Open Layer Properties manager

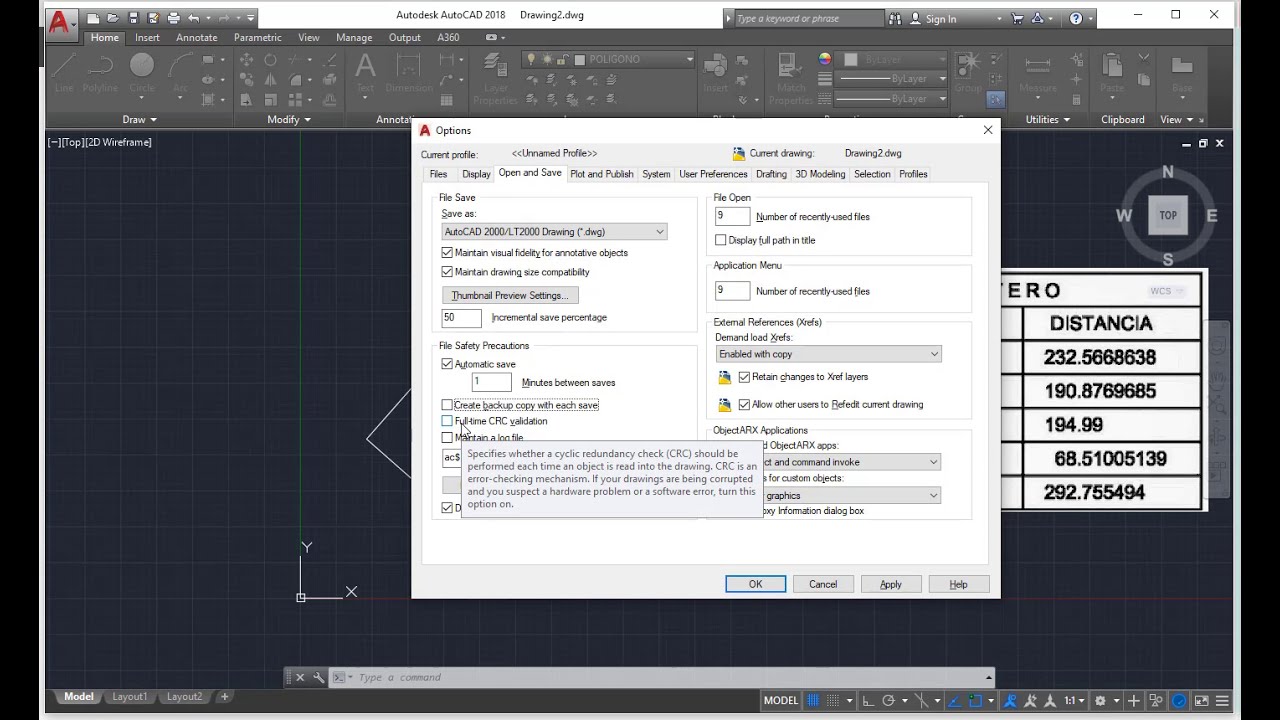click(x=495, y=80)
